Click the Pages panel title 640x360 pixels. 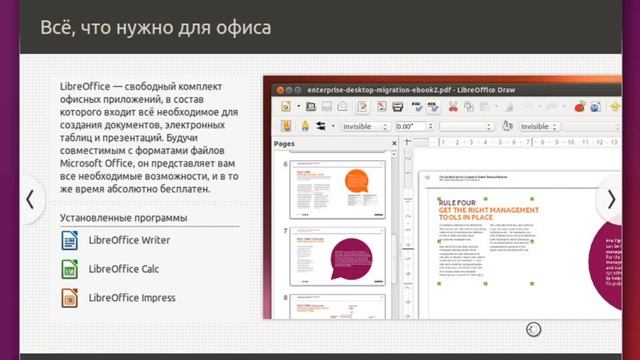284,144
